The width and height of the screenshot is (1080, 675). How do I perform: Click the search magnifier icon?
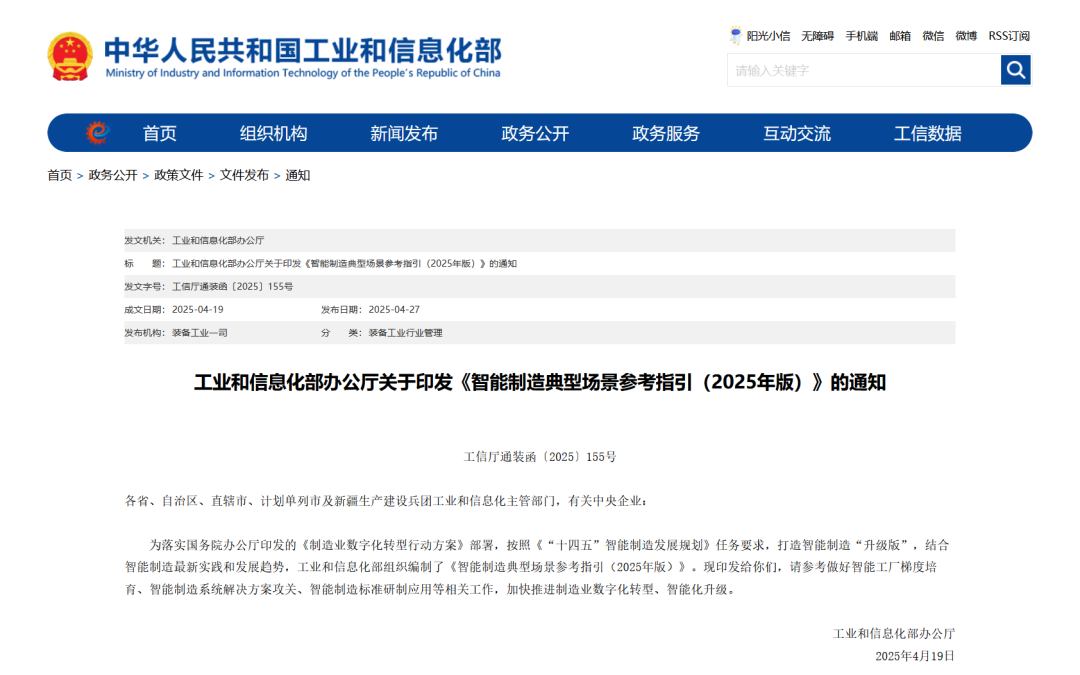[1015, 70]
